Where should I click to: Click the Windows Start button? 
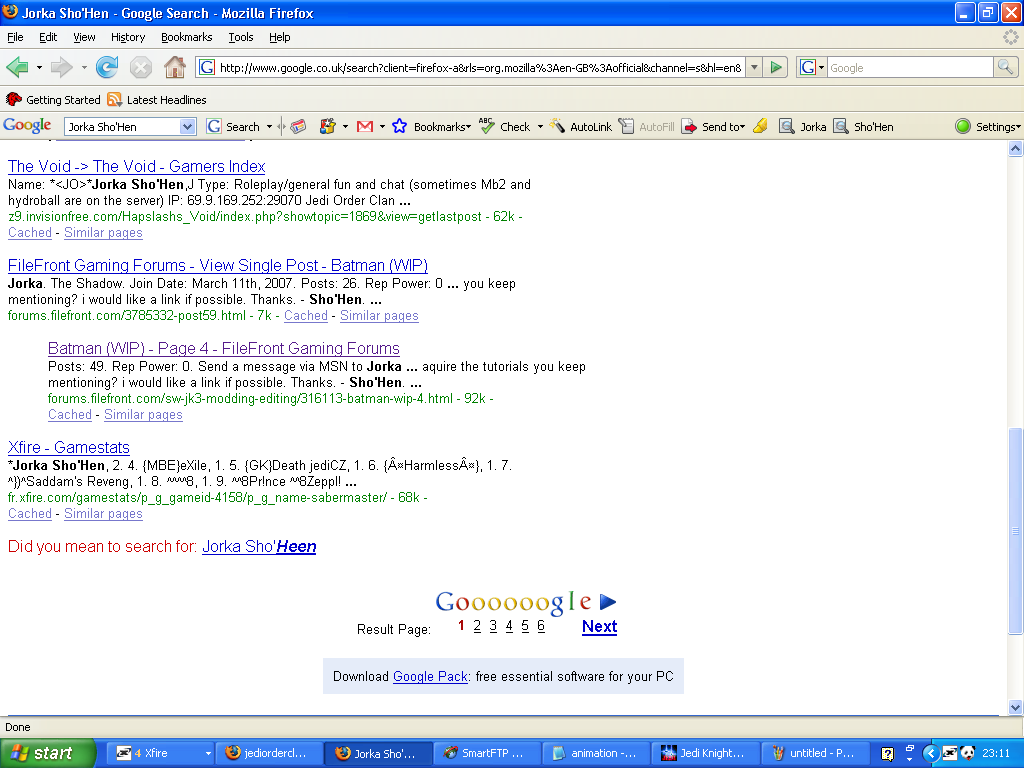pos(47,753)
